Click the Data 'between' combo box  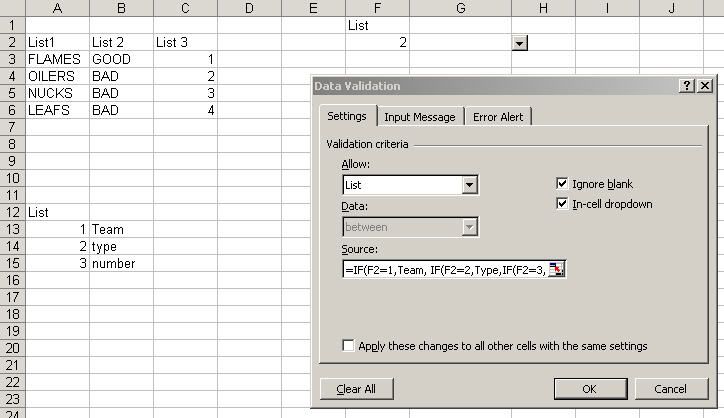point(410,227)
